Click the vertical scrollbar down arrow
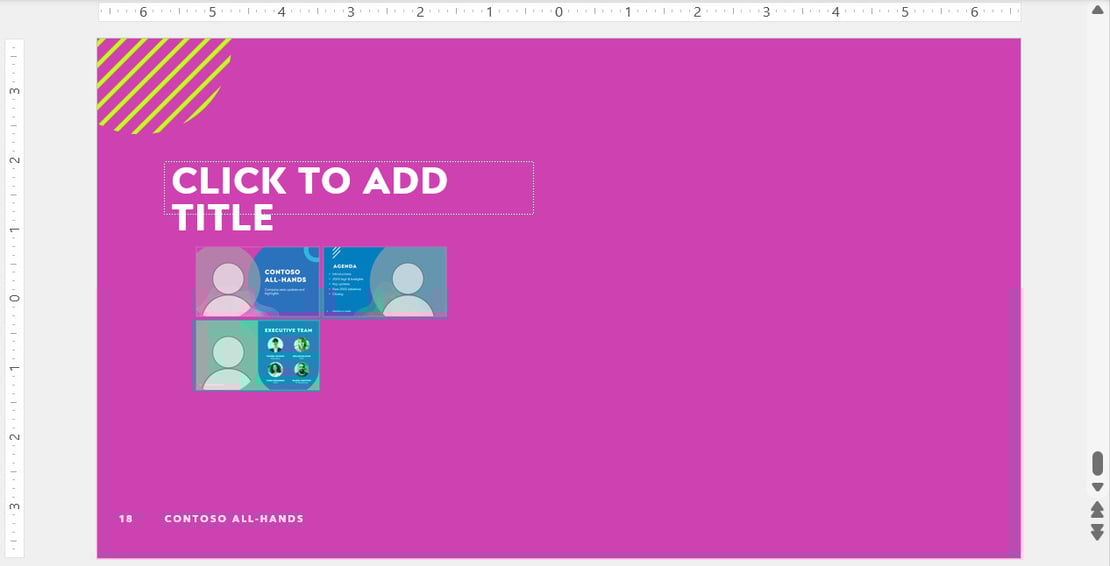 (1097, 487)
